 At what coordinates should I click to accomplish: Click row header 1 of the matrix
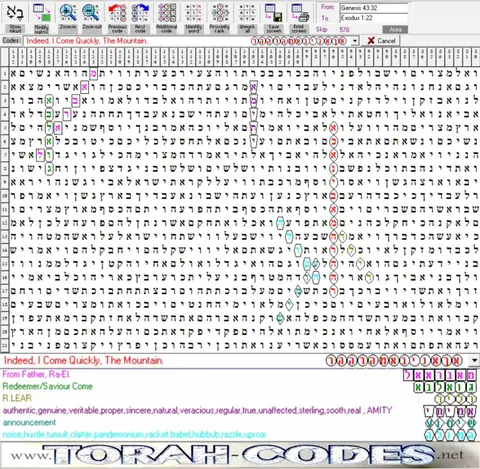tap(5, 73)
